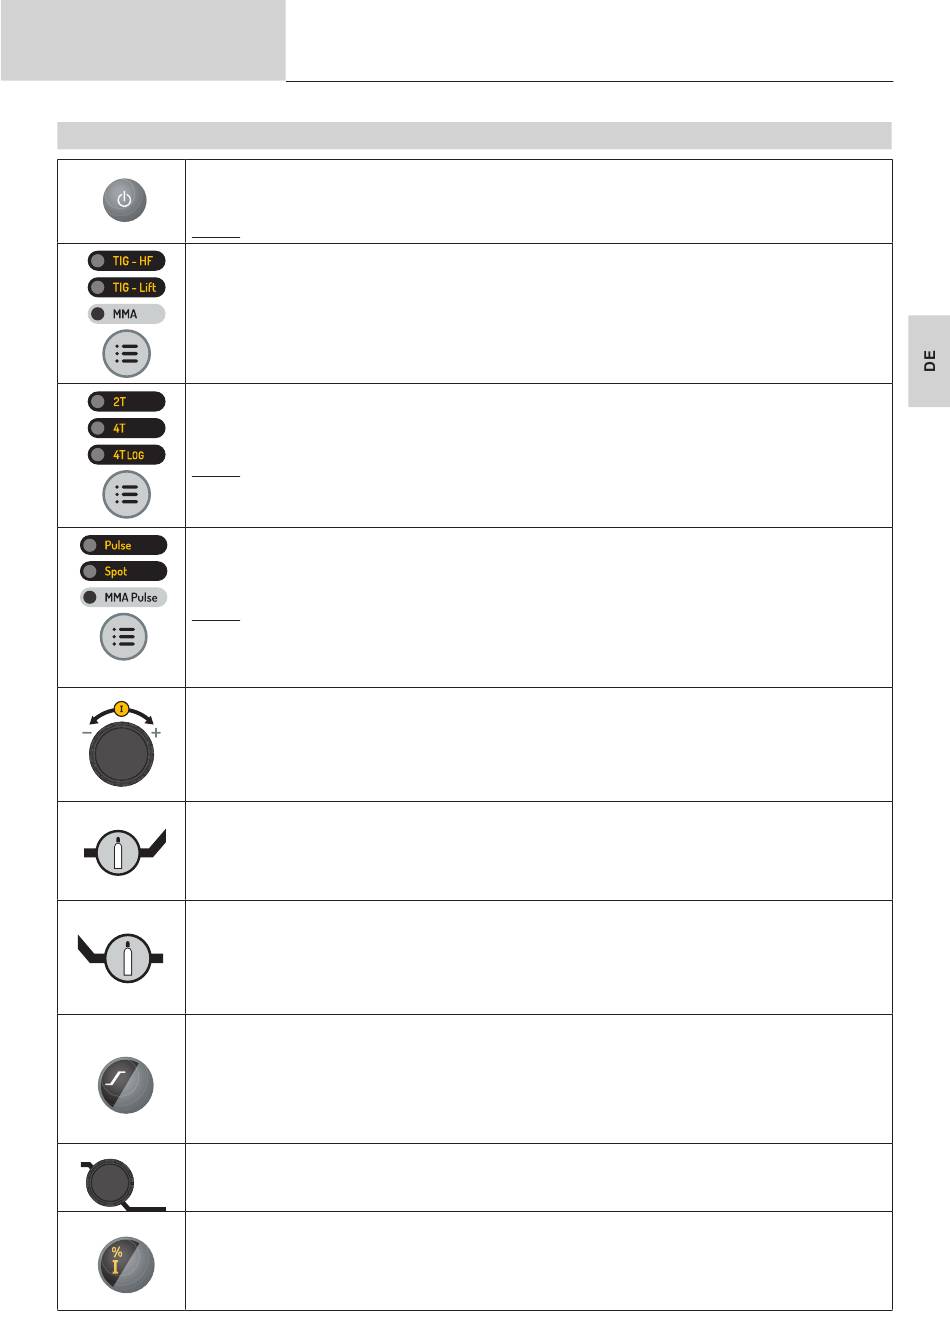Click the list button below MMA

126,354
